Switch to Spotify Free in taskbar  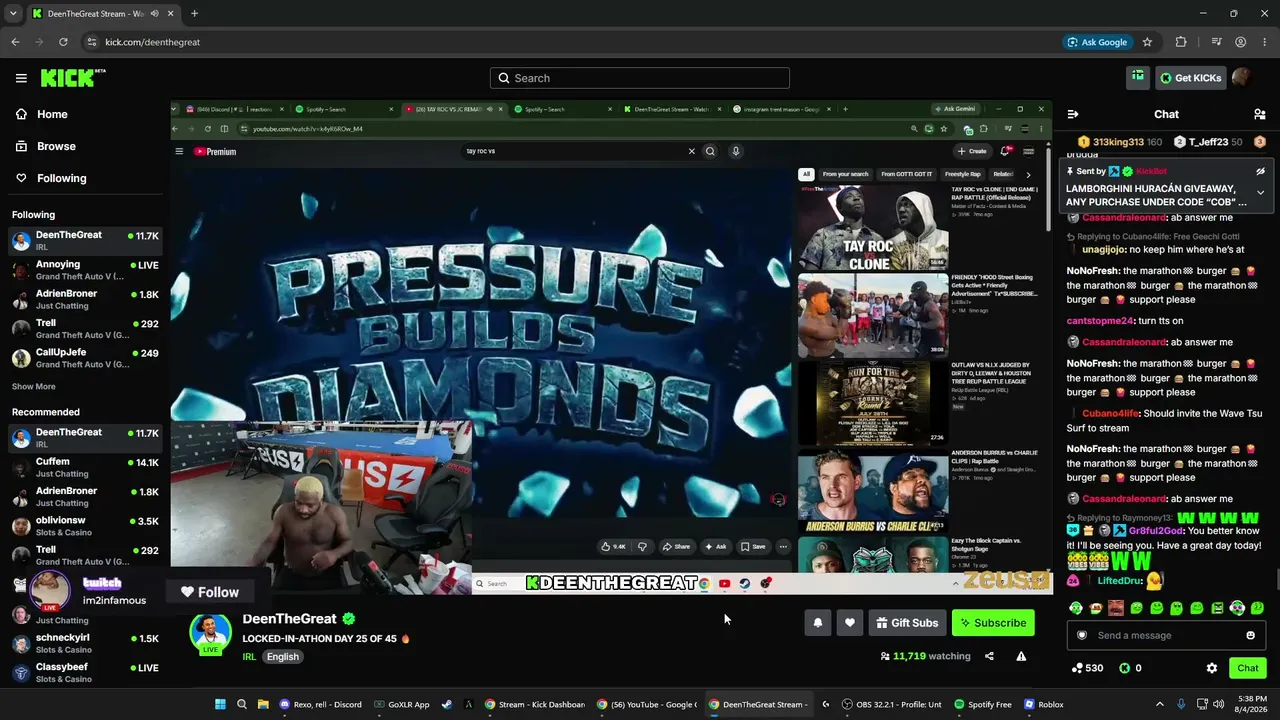click(983, 704)
